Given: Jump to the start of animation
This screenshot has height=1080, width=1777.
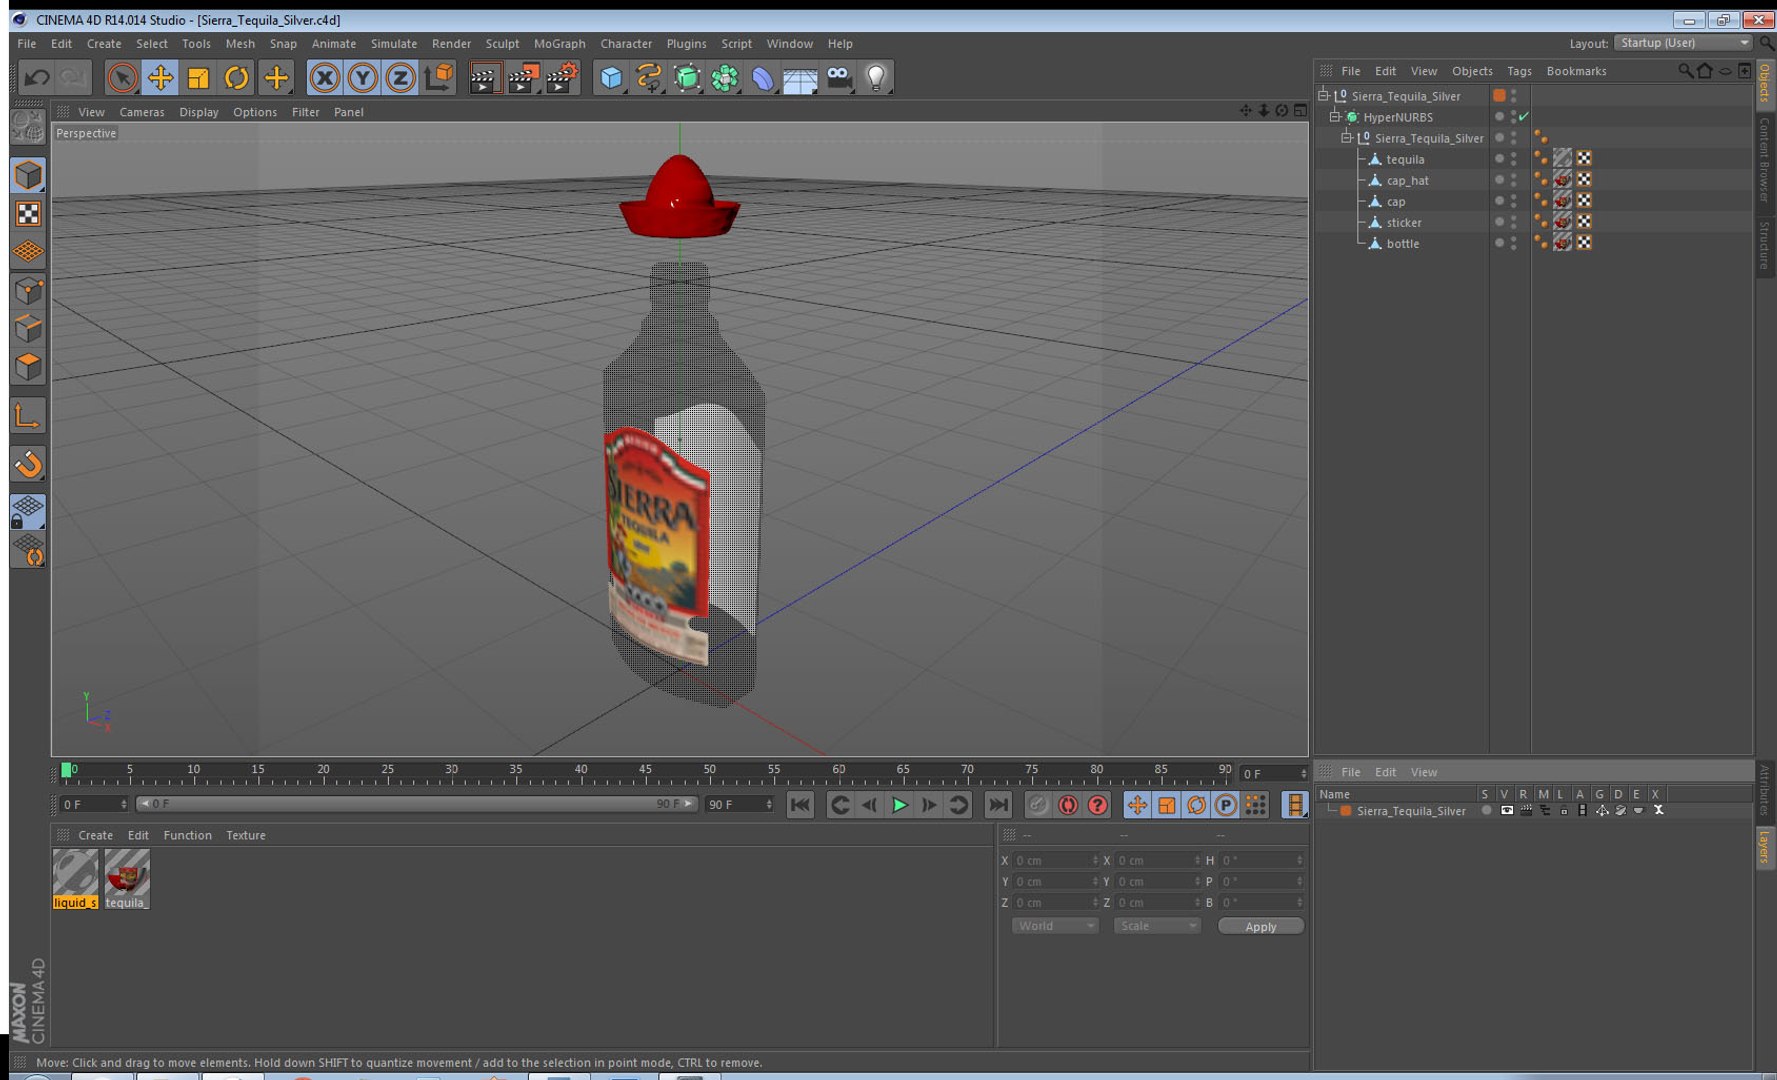Looking at the screenshot, I should [x=800, y=805].
